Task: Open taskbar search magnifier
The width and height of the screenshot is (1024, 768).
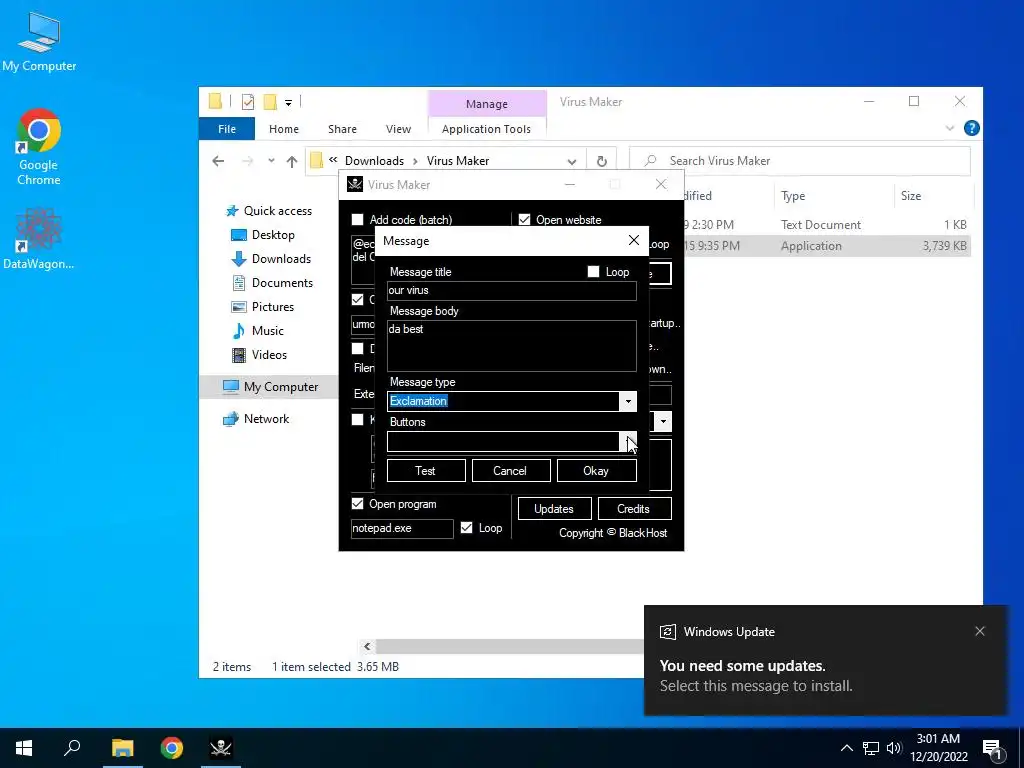Action: [72, 748]
